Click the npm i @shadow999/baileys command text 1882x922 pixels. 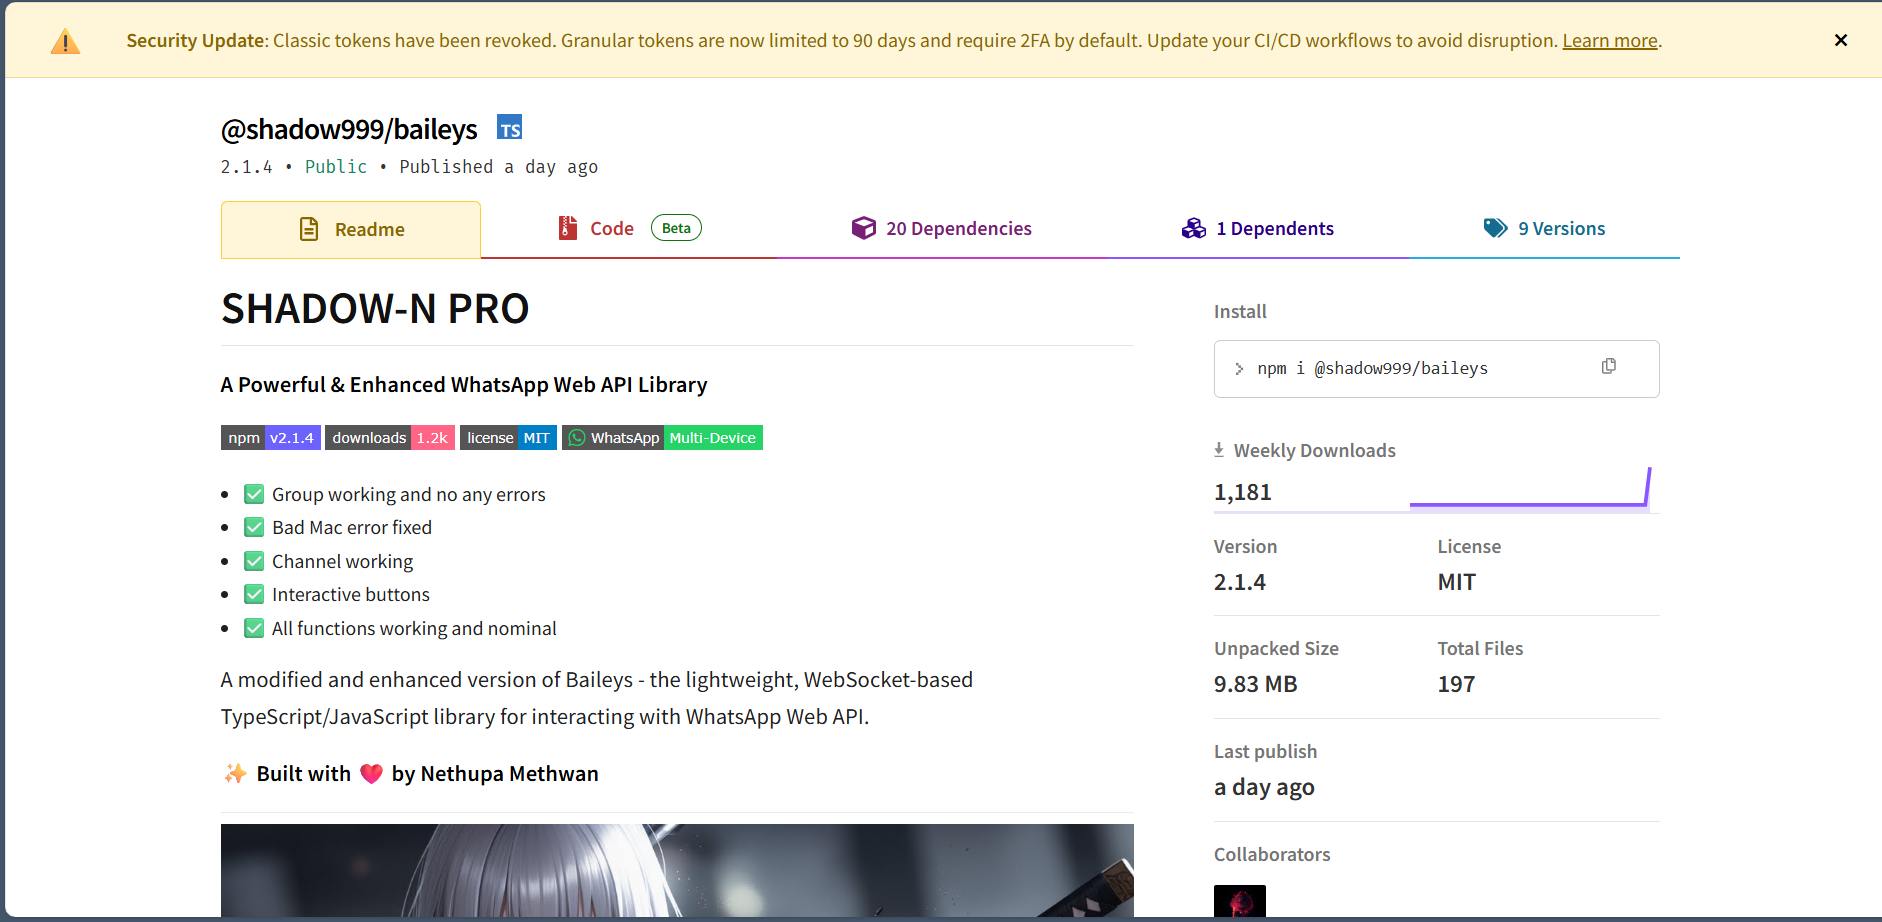[1372, 369]
